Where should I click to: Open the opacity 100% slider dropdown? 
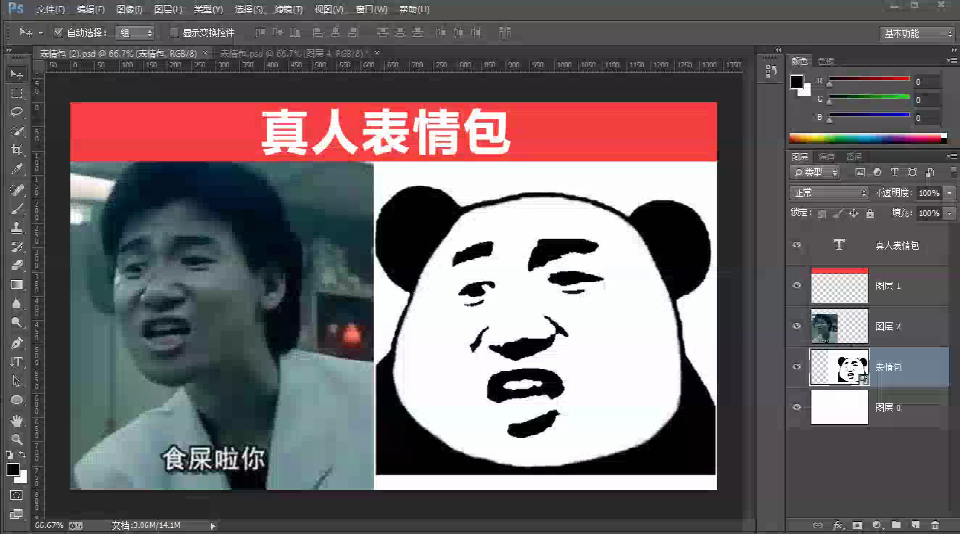tap(950, 193)
